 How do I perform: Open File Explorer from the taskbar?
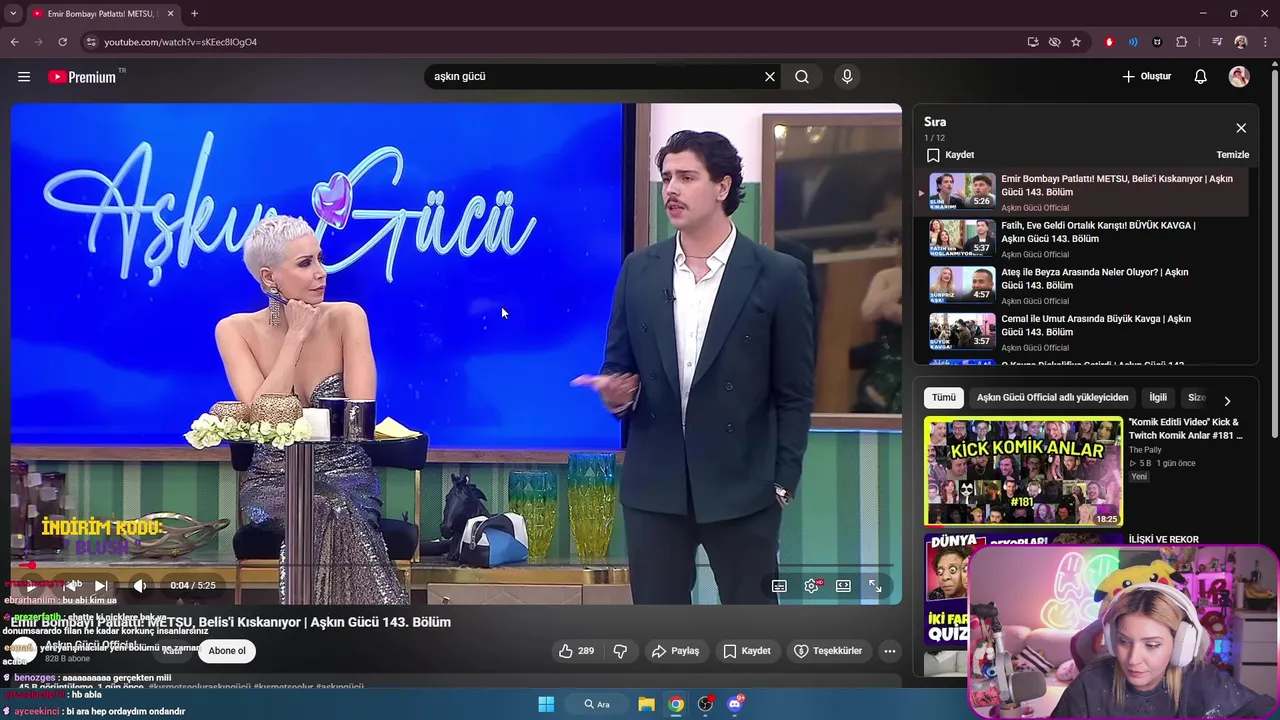click(x=646, y=704)
